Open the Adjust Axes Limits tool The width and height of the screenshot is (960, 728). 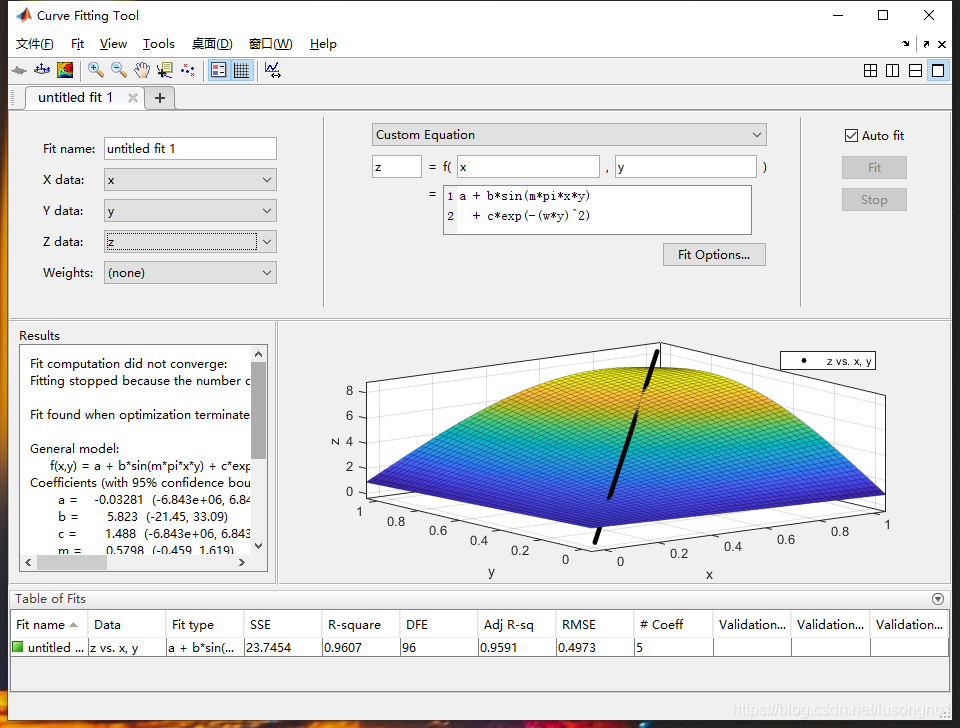click(x=272, y=70)
